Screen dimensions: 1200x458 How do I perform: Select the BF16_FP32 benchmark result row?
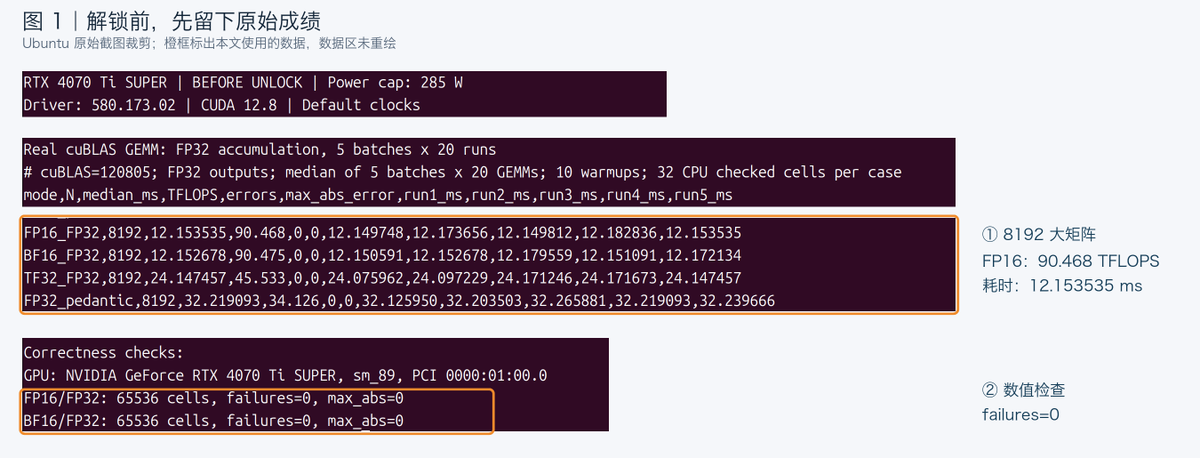[x=382, y=255]
